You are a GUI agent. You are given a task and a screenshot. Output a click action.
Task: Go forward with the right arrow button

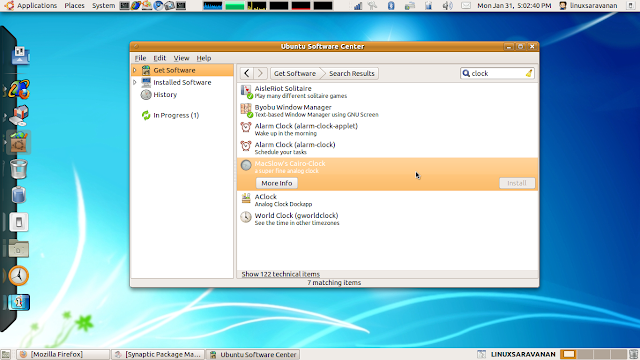pyautogui.click(x=260, y=73)
